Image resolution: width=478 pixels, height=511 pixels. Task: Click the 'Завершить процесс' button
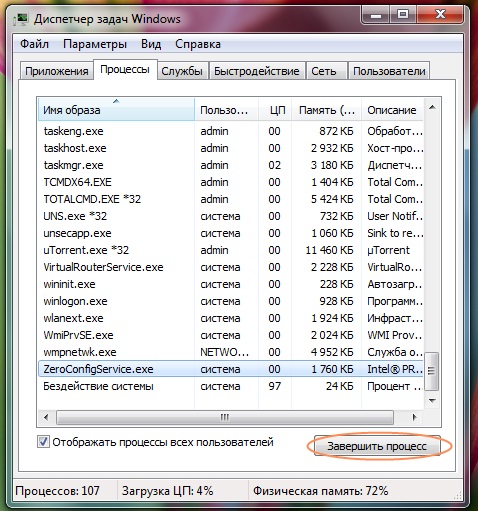[x=377, y=446]
